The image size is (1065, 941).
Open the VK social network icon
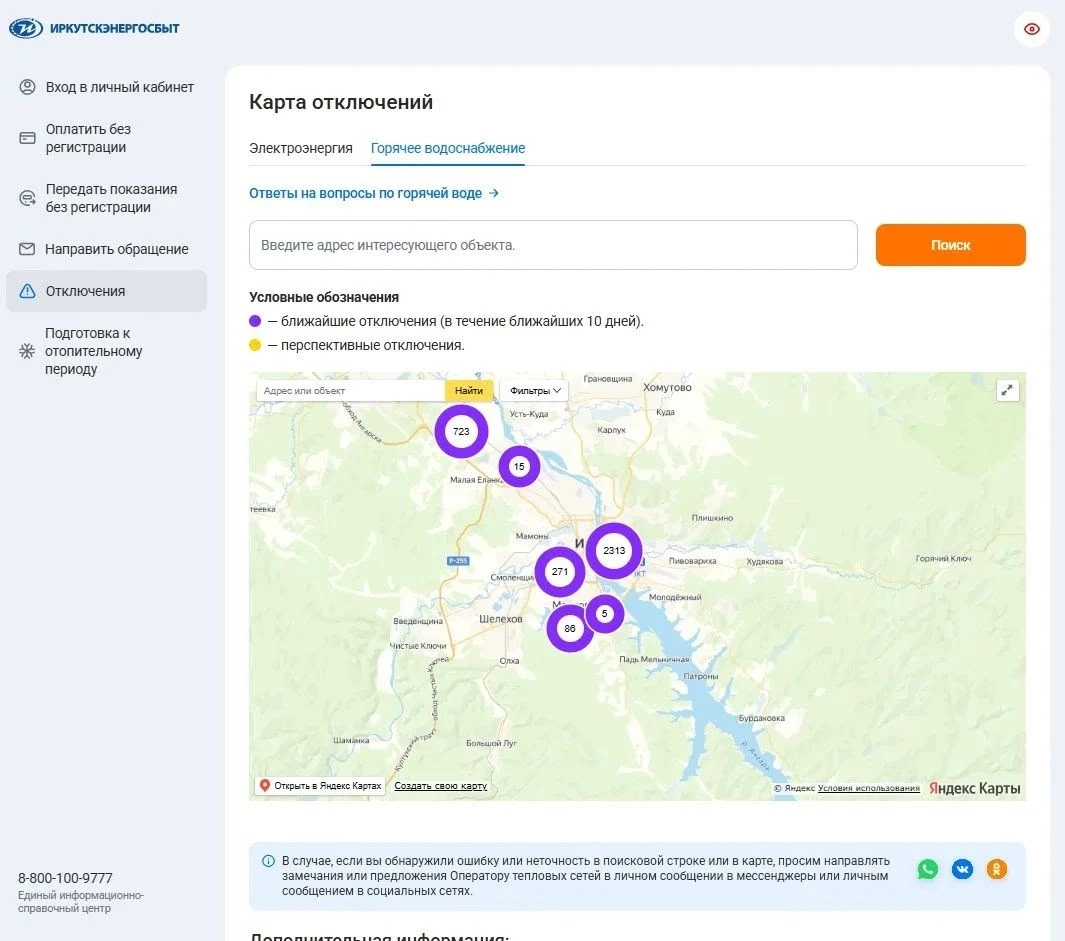point(962,869)
